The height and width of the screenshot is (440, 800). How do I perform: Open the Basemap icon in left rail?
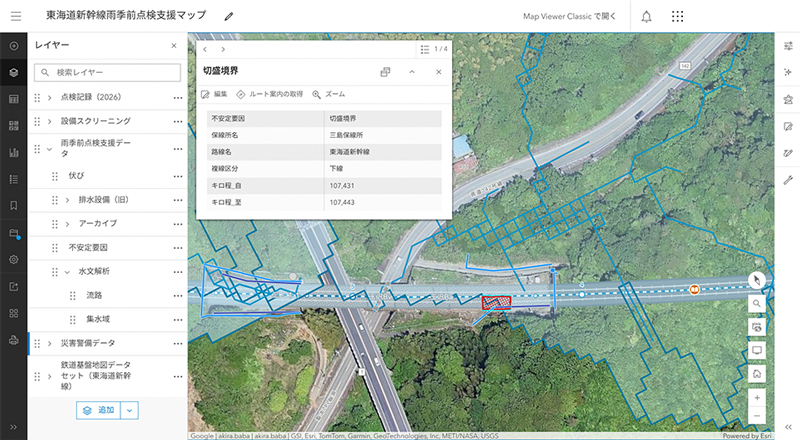[14, 126]
